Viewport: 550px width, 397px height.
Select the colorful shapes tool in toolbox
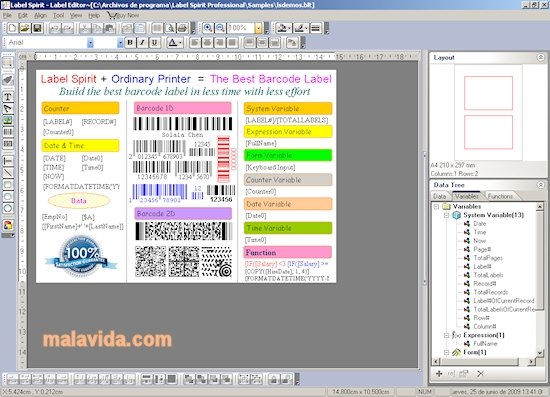8,225
